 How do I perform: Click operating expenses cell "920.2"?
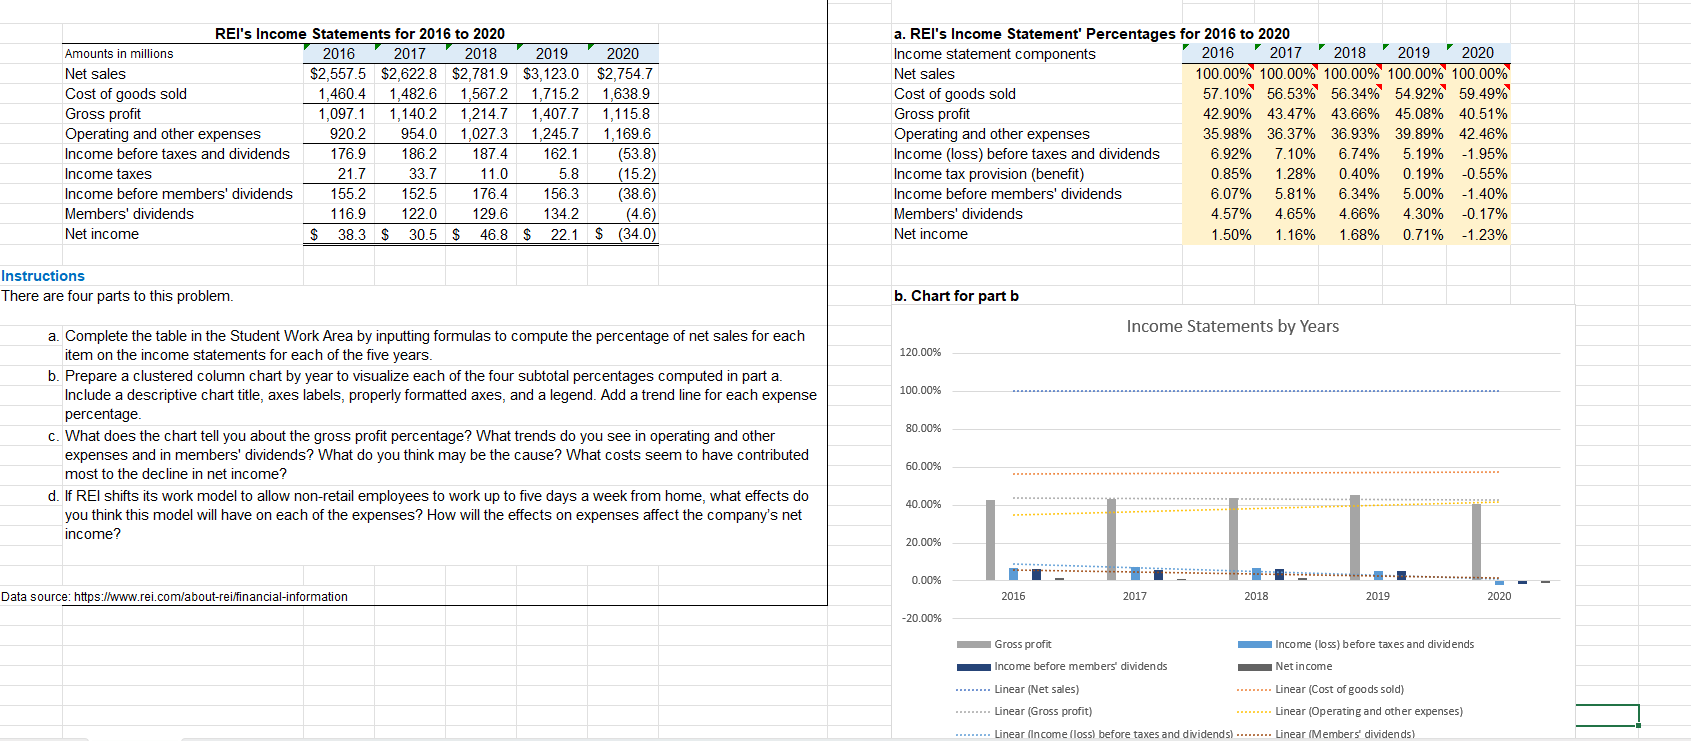pyautogui.click(x=348, y=134)
